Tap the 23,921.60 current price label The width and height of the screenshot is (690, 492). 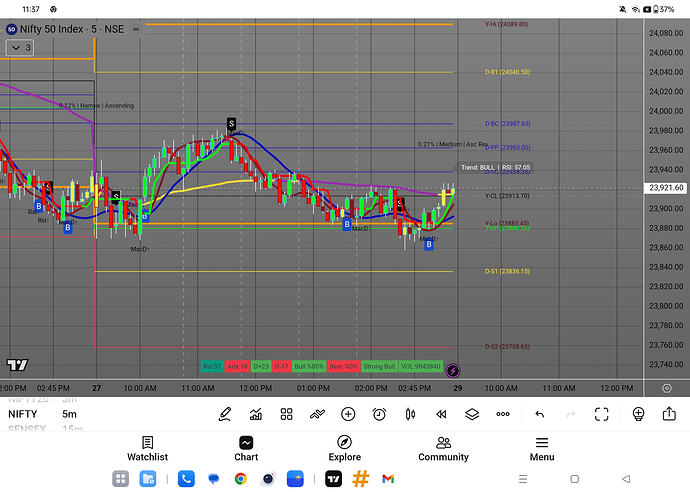(666, 188)
